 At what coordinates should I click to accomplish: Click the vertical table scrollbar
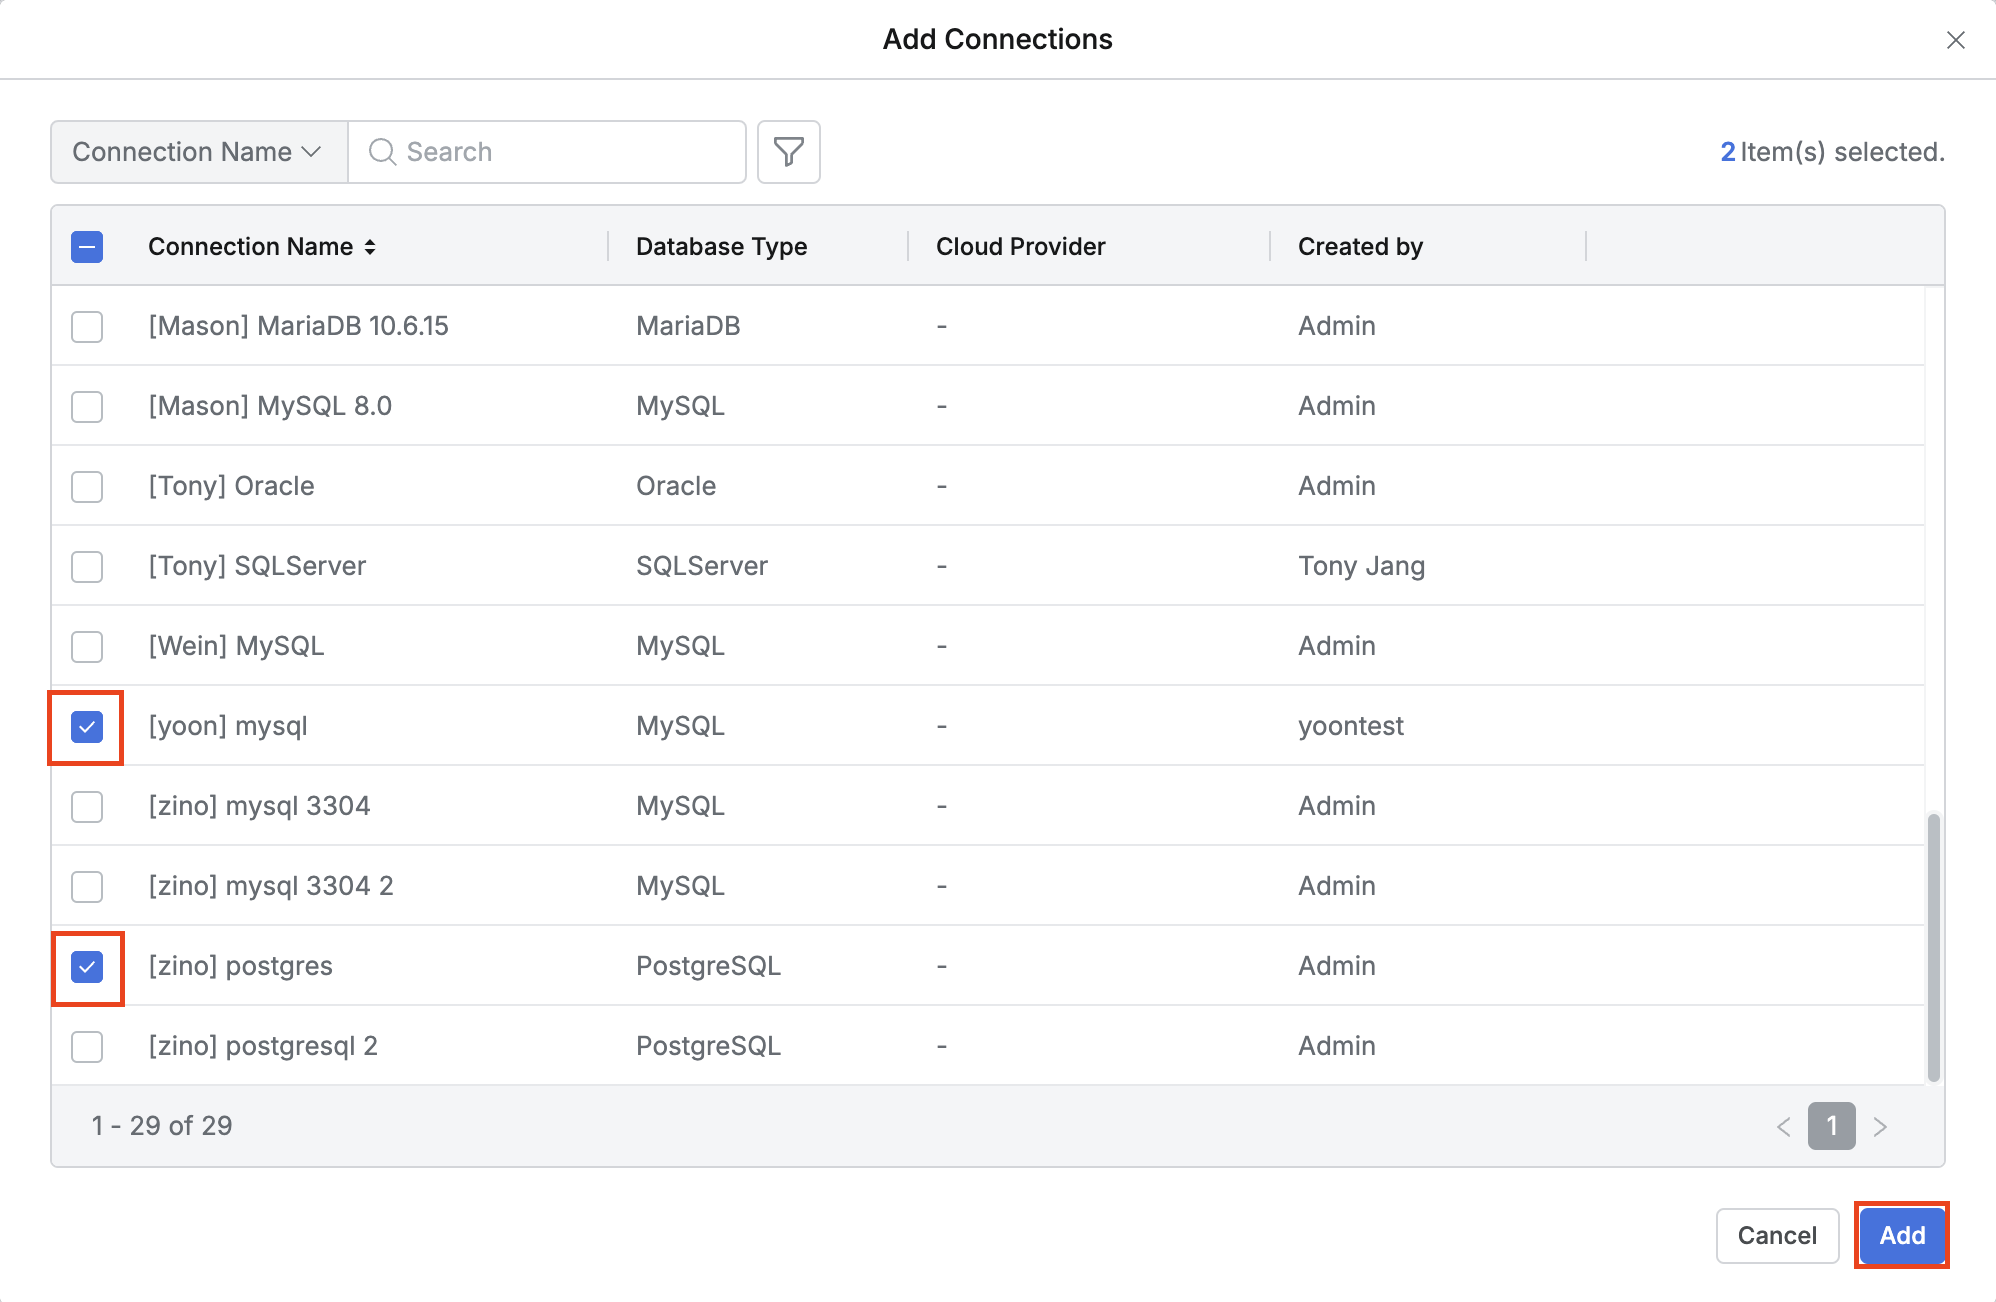coord(1933,945)
